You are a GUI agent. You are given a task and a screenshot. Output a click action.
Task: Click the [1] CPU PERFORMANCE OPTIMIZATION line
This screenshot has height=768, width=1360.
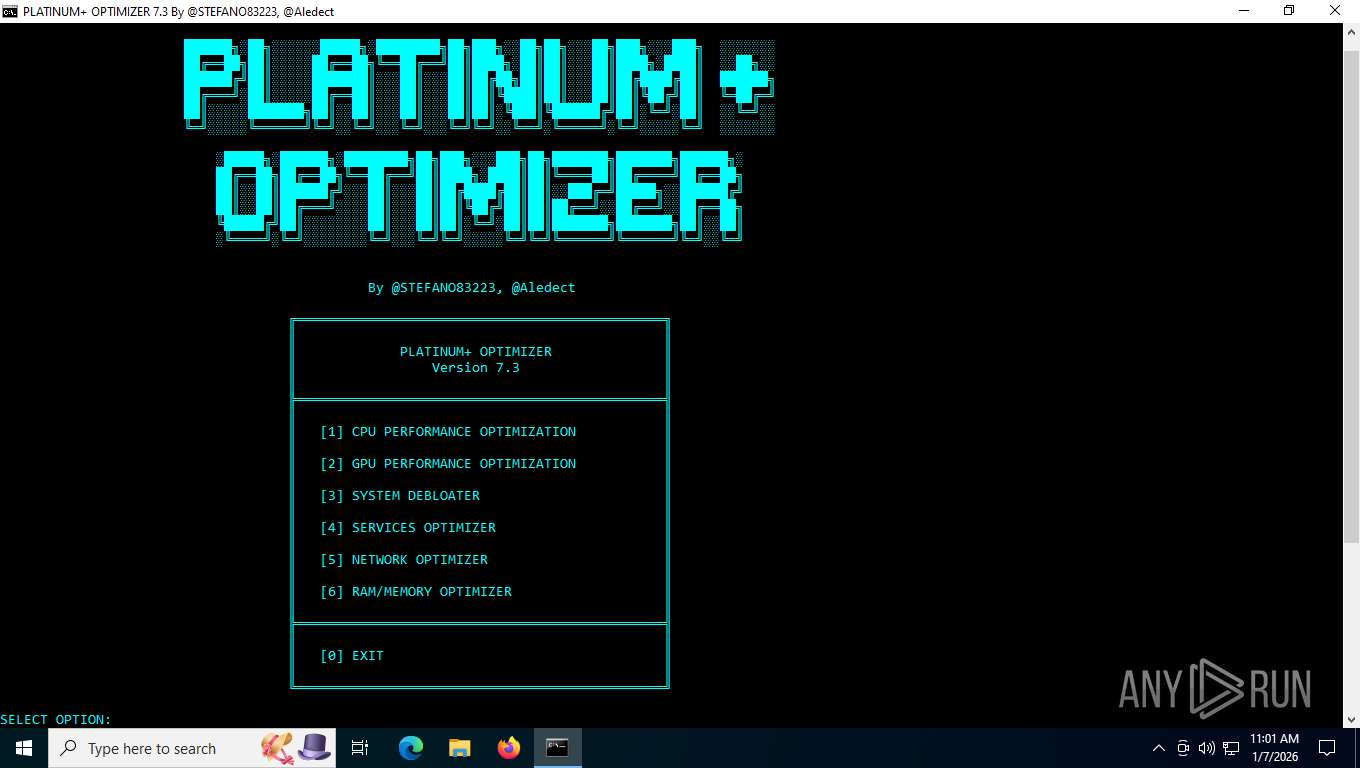pyautogui.click(x=448, y=432)
